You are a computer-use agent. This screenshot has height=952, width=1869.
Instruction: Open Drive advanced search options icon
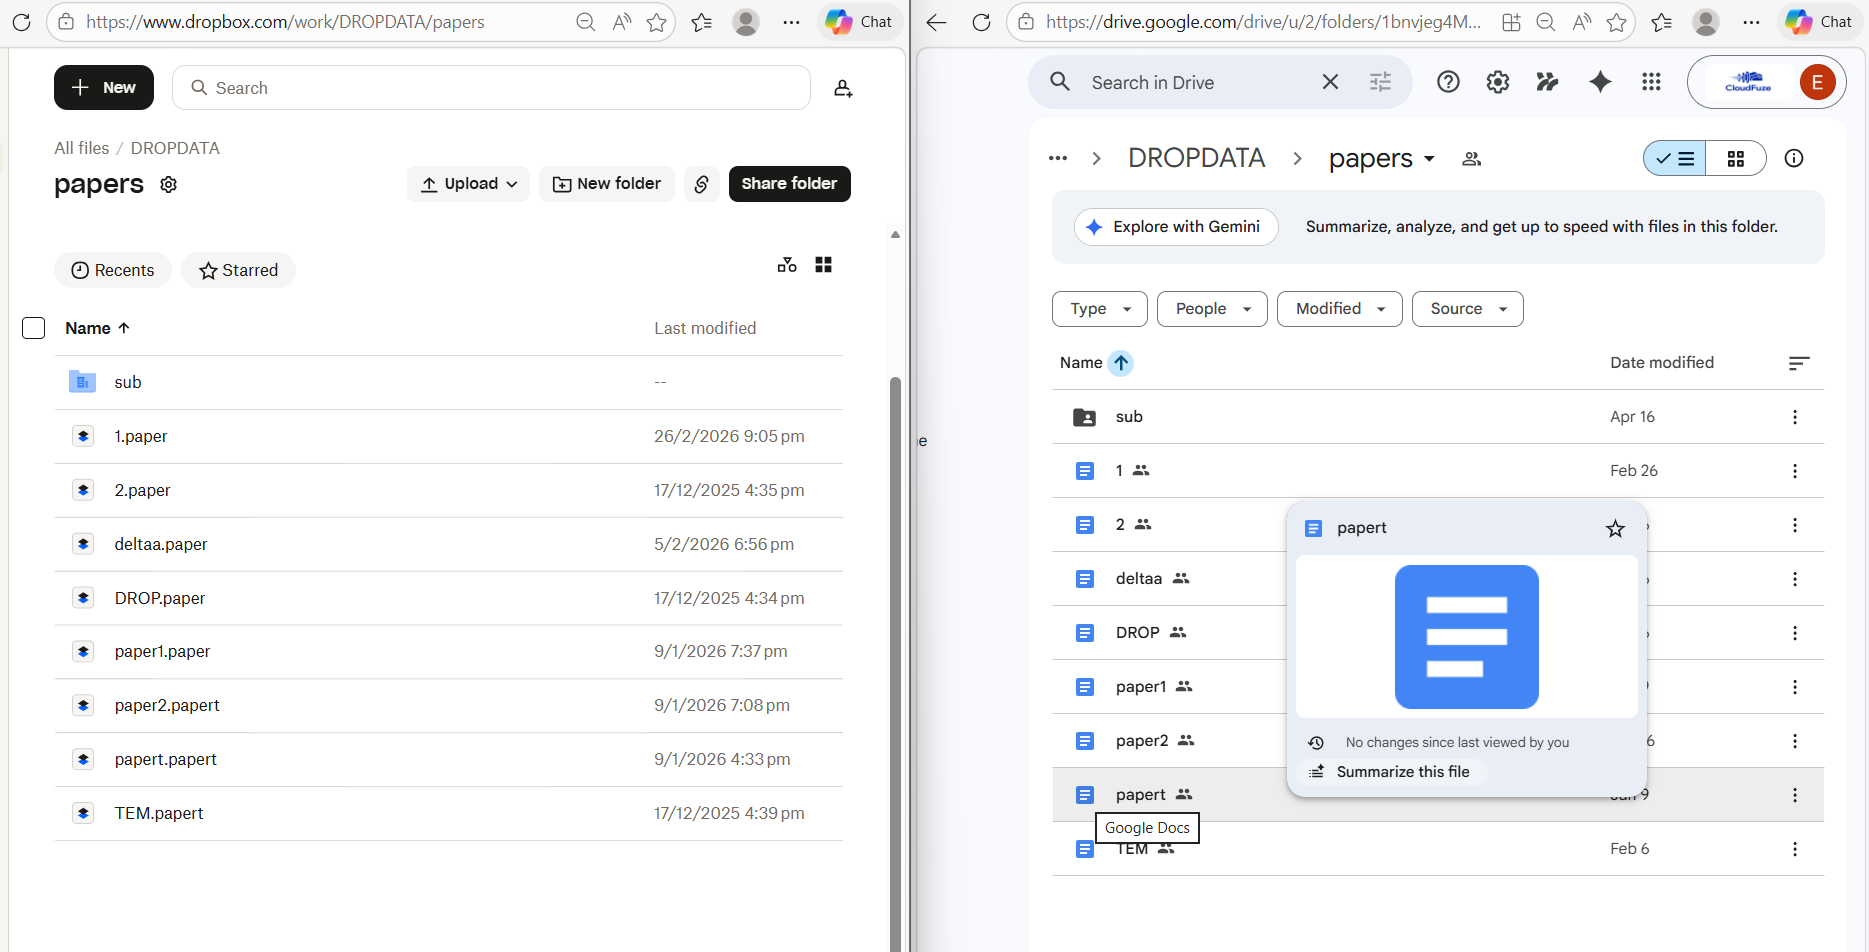coord(1380,82)
